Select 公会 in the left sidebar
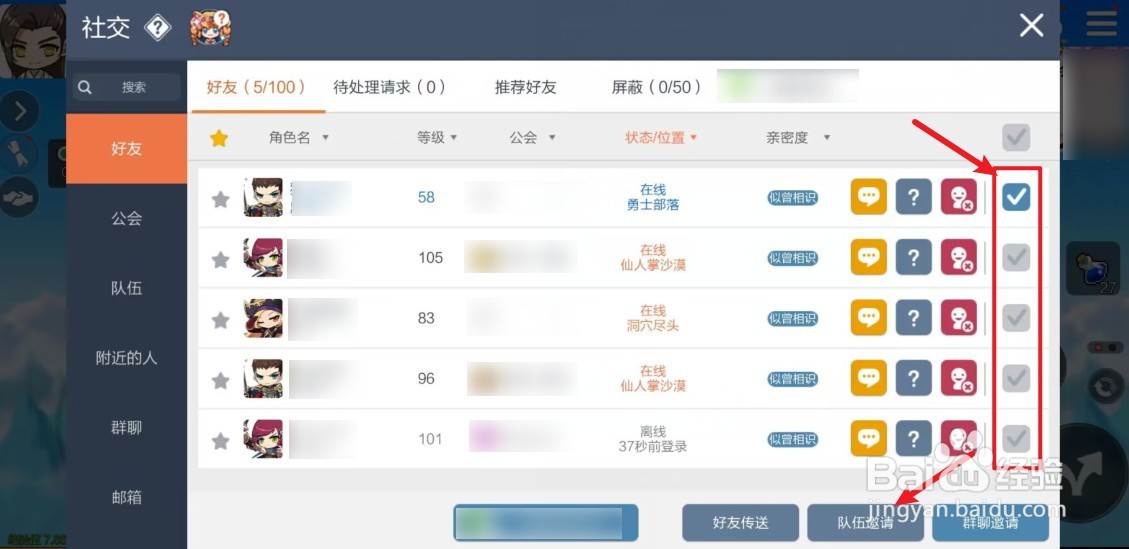The width and height of the screenshot is (1129, 549). [x=127, y=218]
